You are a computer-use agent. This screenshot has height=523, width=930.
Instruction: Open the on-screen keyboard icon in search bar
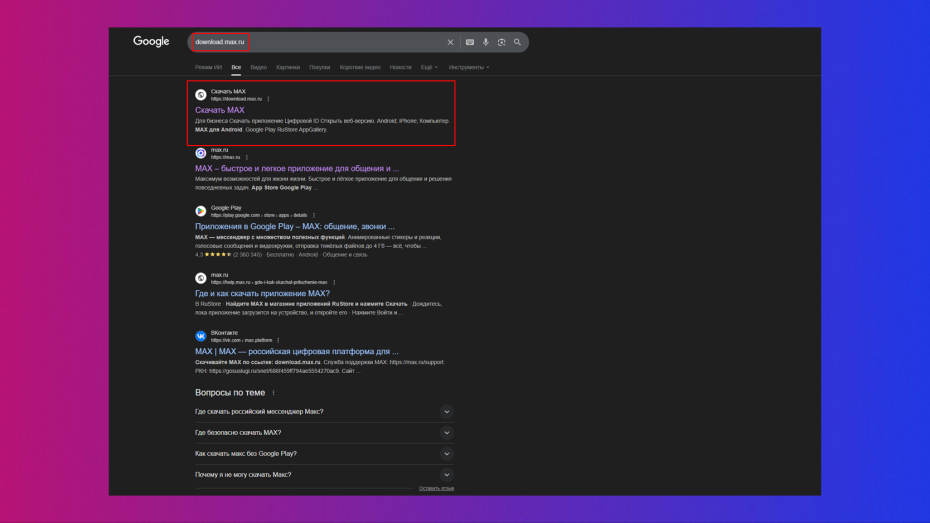[470, 42]
